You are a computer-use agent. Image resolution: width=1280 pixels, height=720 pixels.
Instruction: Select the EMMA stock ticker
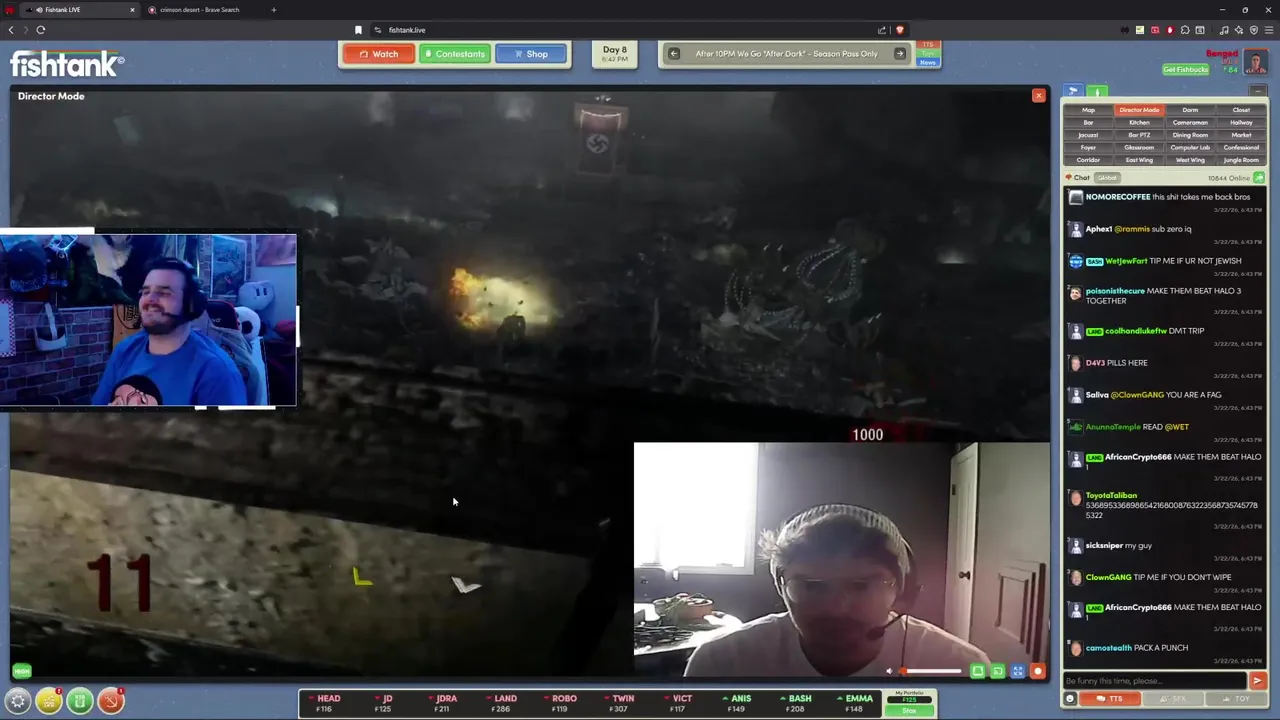tap(853, 703)
